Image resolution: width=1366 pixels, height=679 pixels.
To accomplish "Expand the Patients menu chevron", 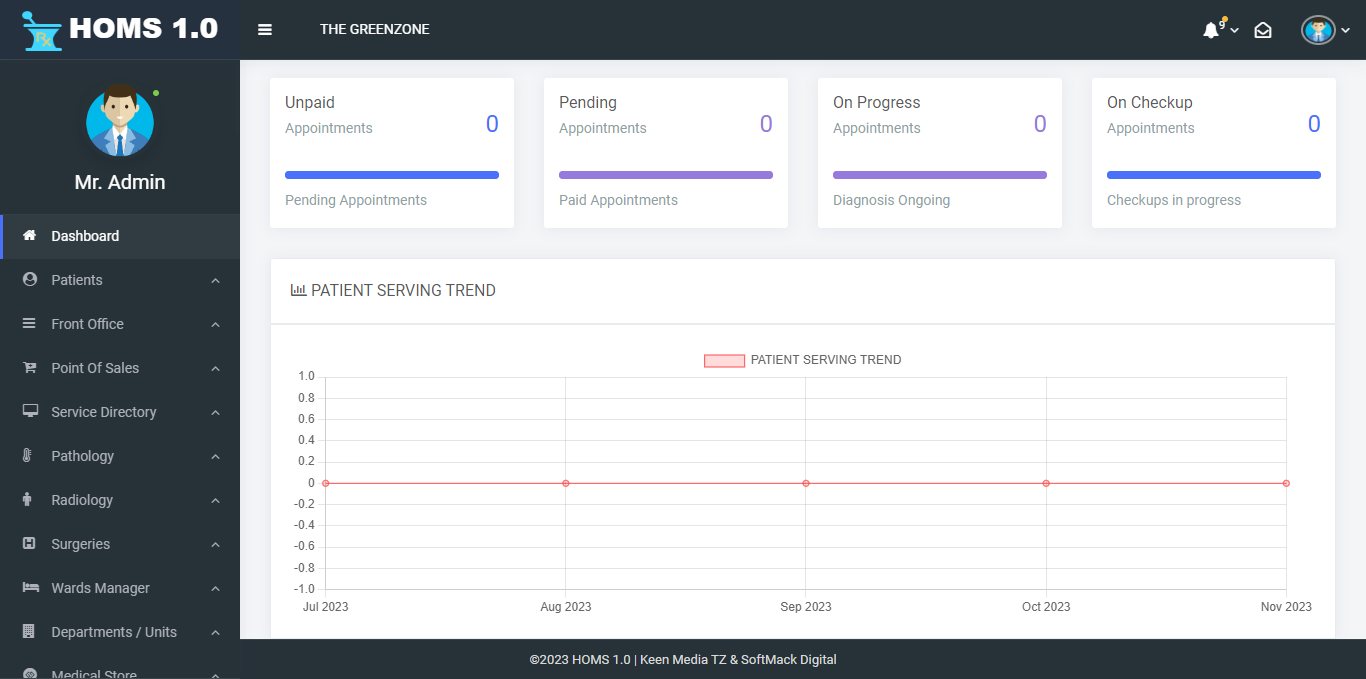I will tap(215, 281).
